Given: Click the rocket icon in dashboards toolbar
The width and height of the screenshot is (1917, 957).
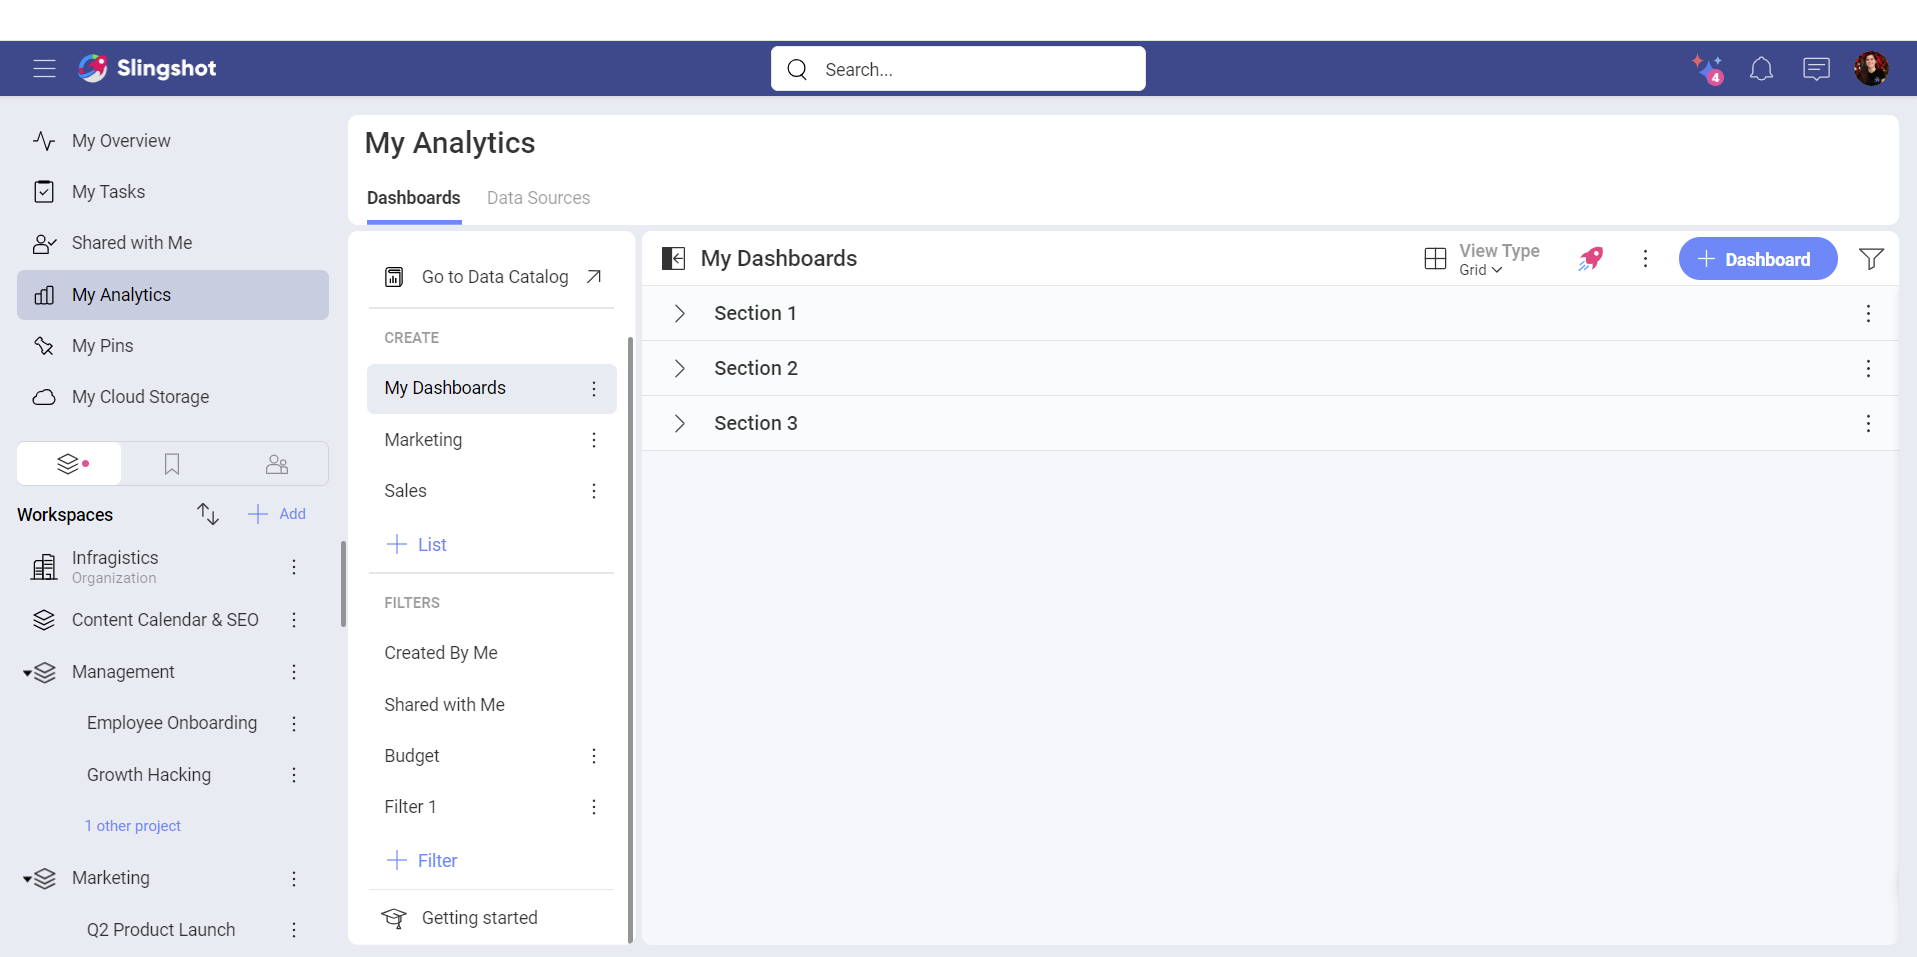Looking at the screenshot, I should 1590,259.
